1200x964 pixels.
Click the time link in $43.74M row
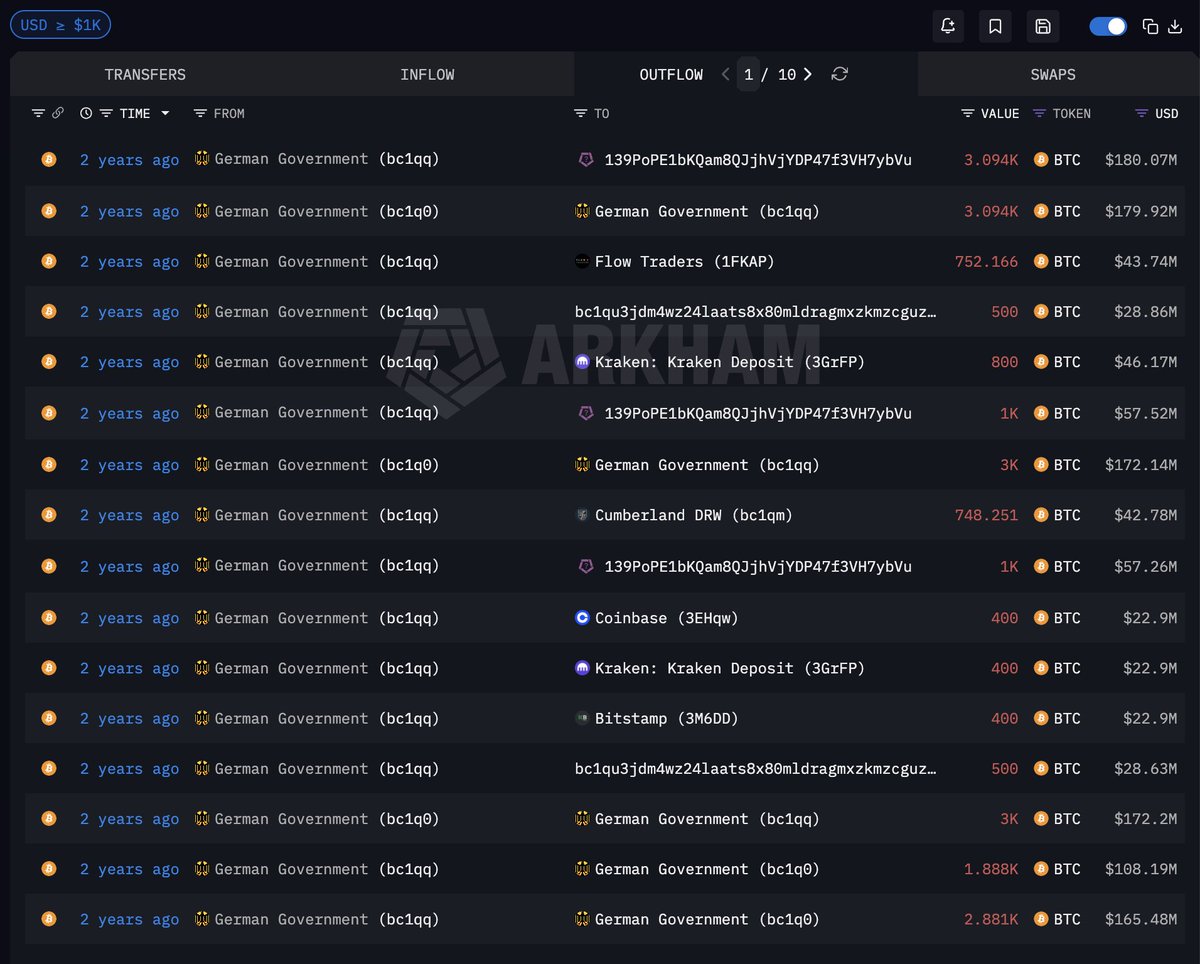tap(130, 261)
